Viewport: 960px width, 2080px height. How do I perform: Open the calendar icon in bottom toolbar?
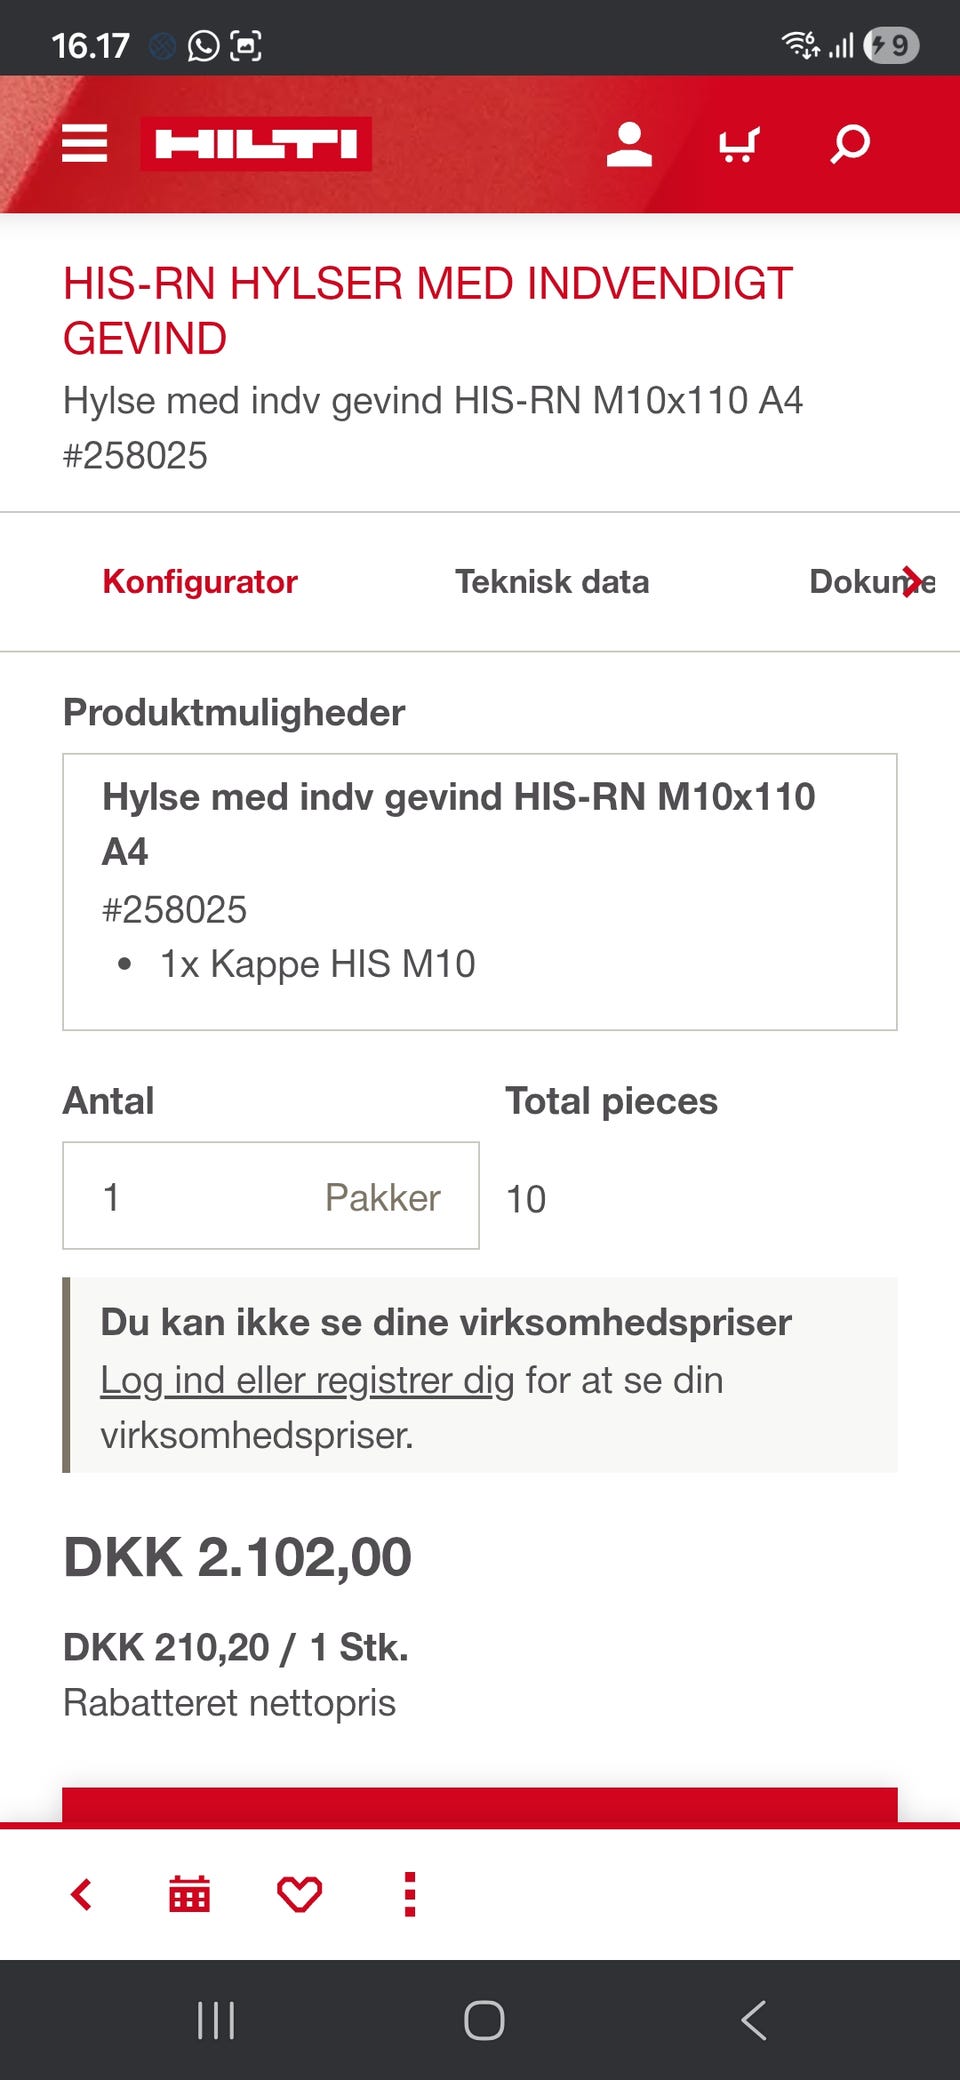(x=189, y=1894)
